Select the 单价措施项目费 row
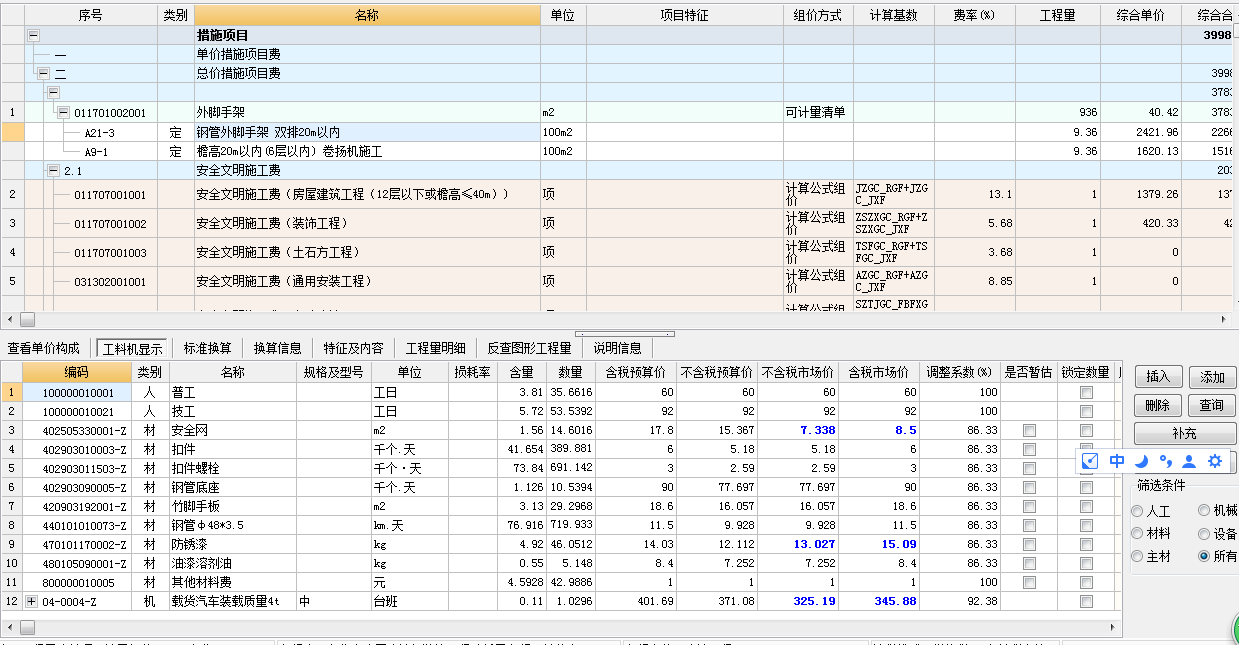The image size is (1239, 645). pos(619,54)
